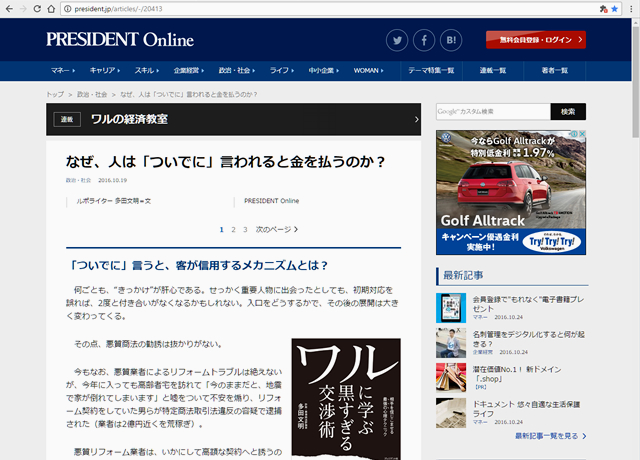This screenshot has width=640, height=460.
Task: Click the translate icon in address bar
Action: 598,8
